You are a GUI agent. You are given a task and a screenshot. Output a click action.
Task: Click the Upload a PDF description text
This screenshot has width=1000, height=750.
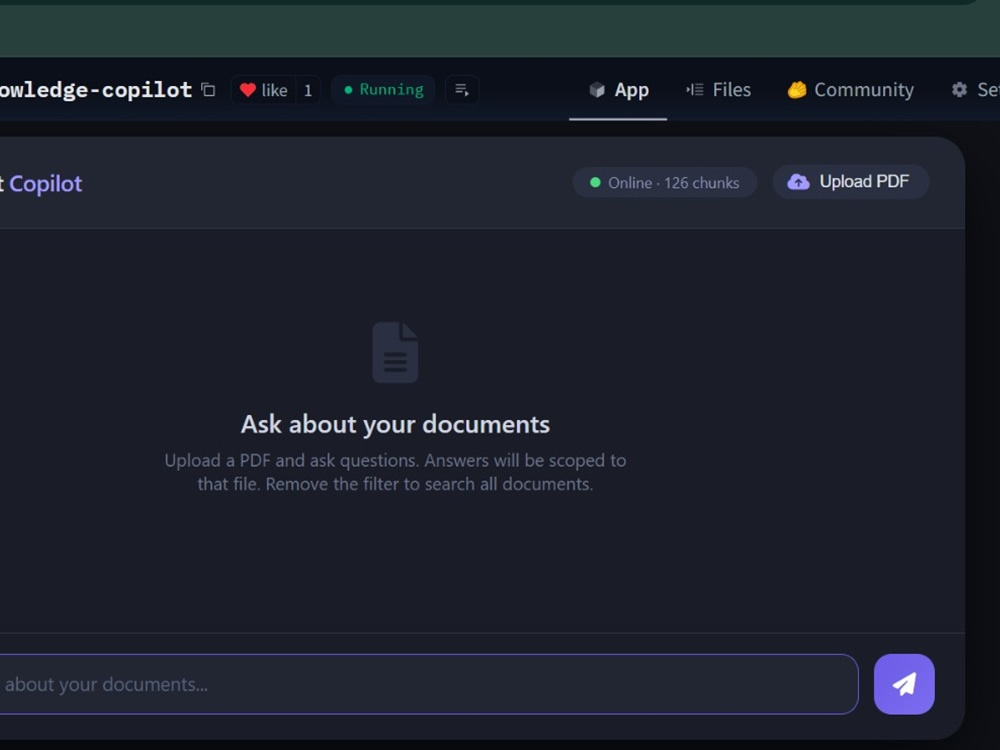(395, 472)
